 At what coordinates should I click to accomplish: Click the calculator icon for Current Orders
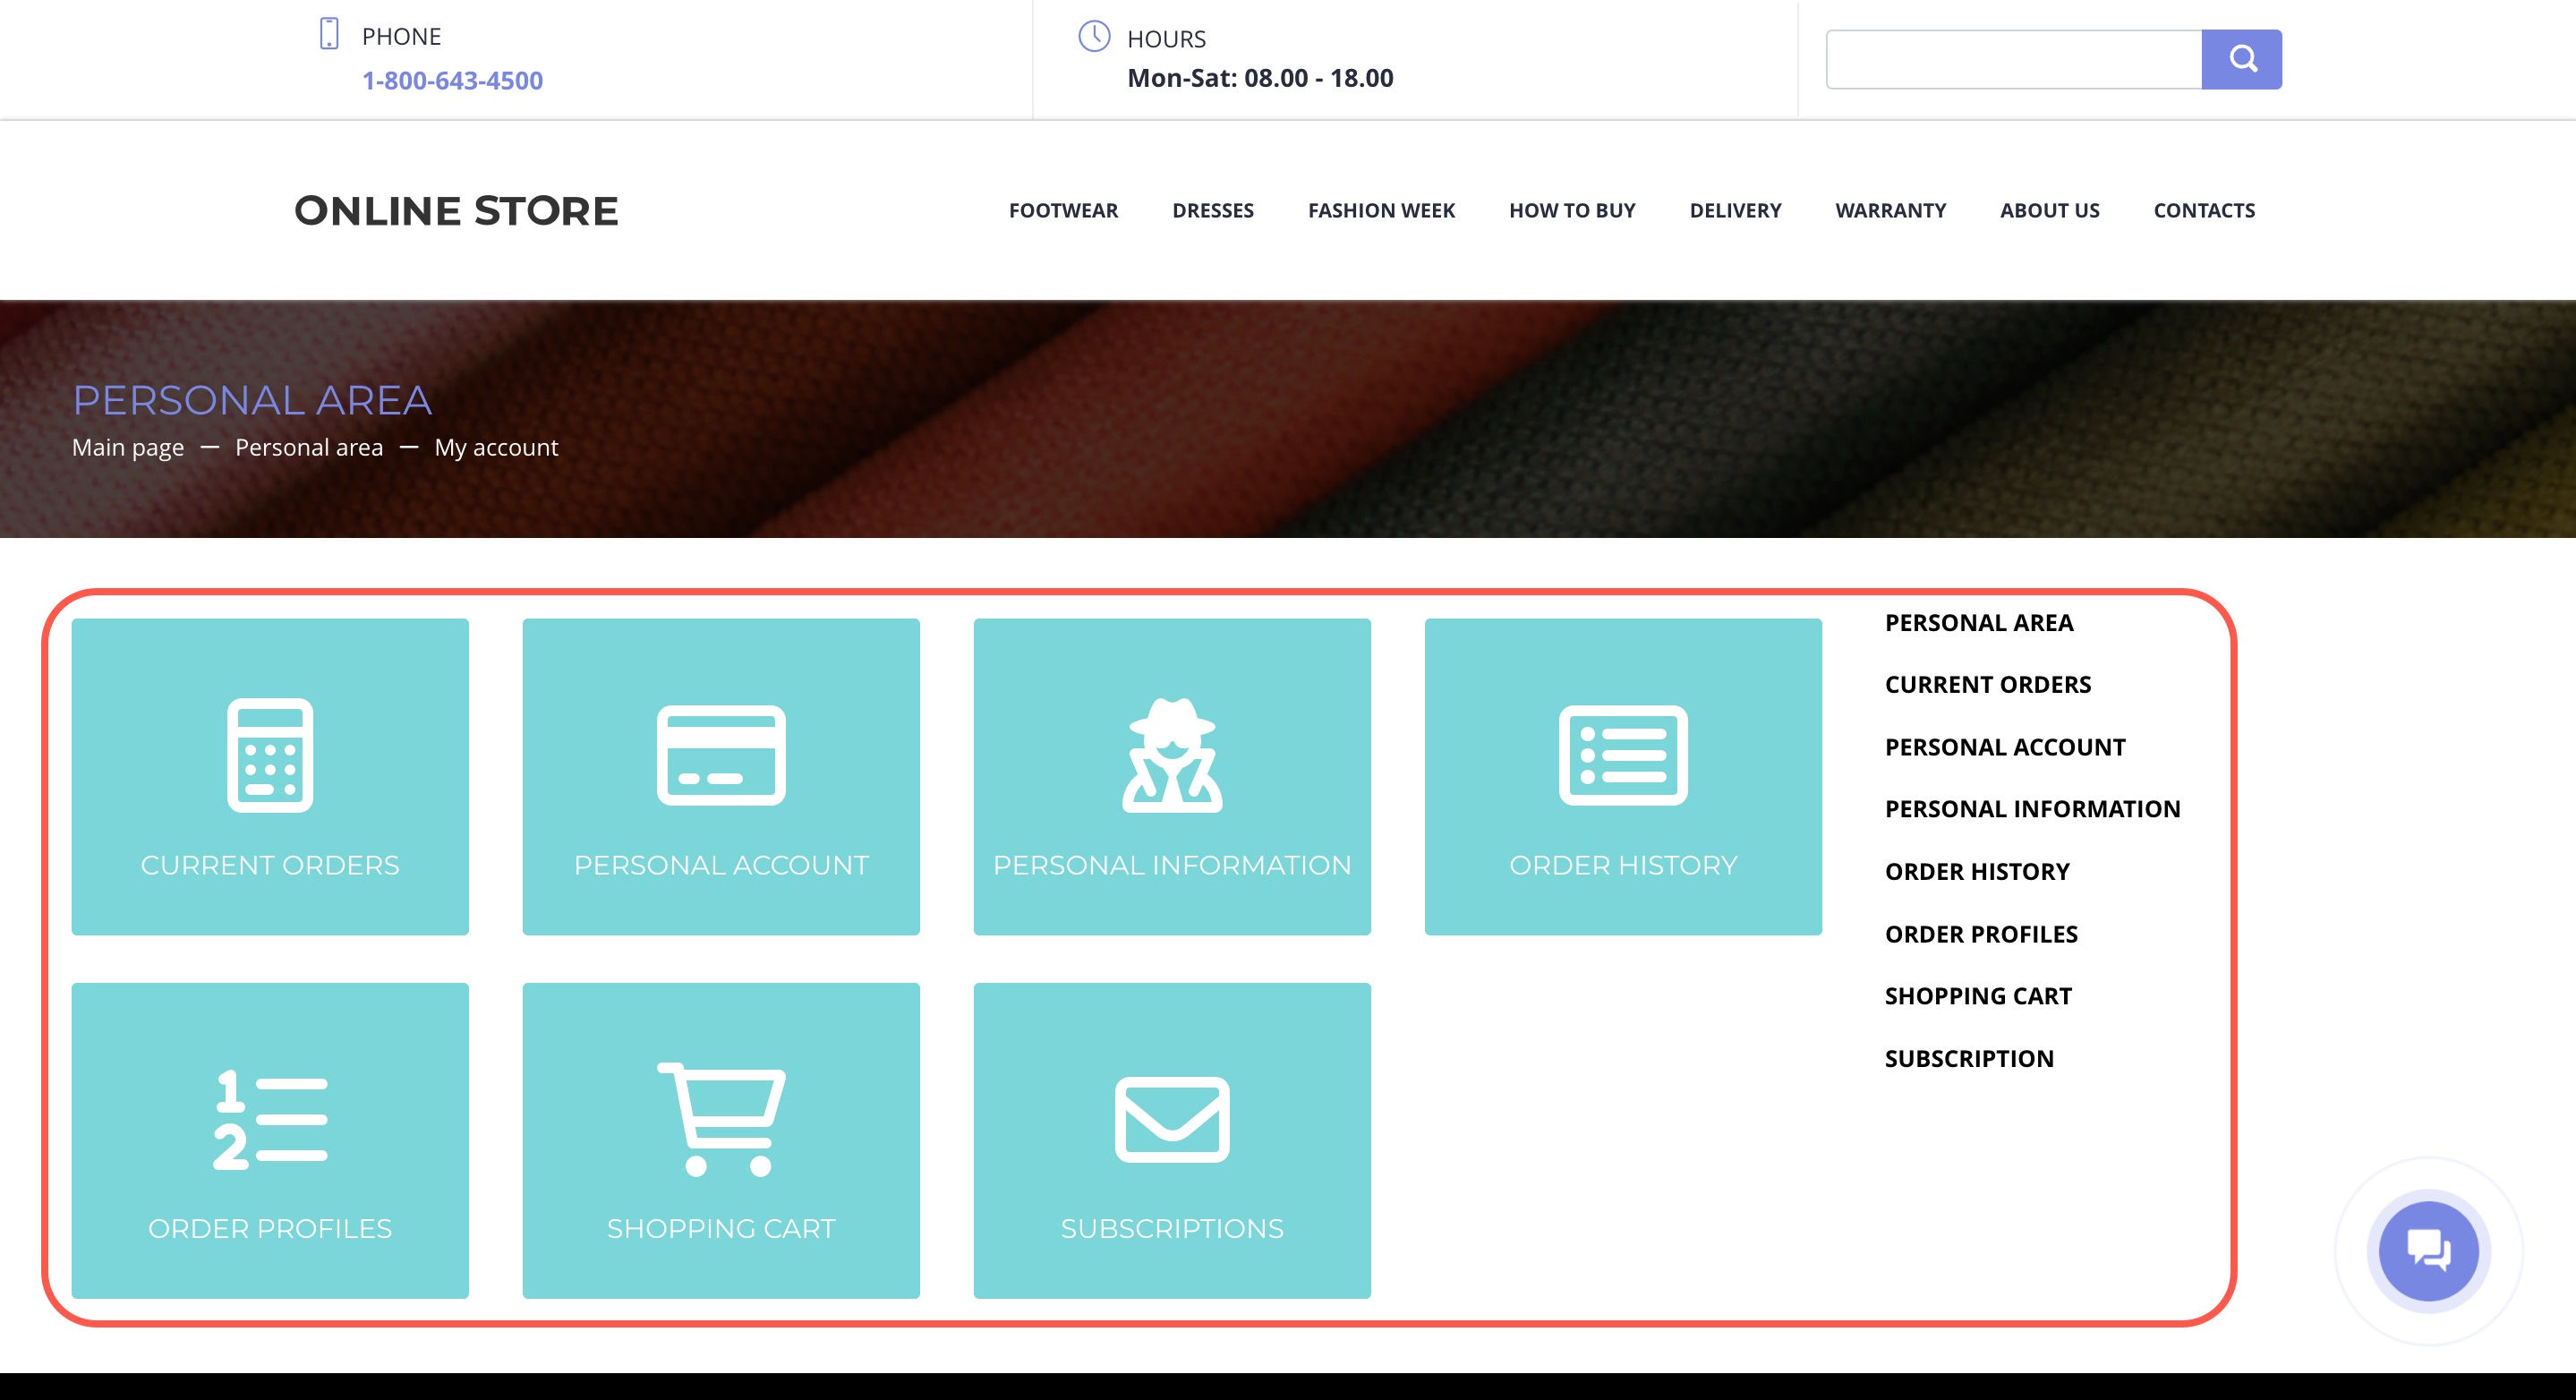click(270, 755)
